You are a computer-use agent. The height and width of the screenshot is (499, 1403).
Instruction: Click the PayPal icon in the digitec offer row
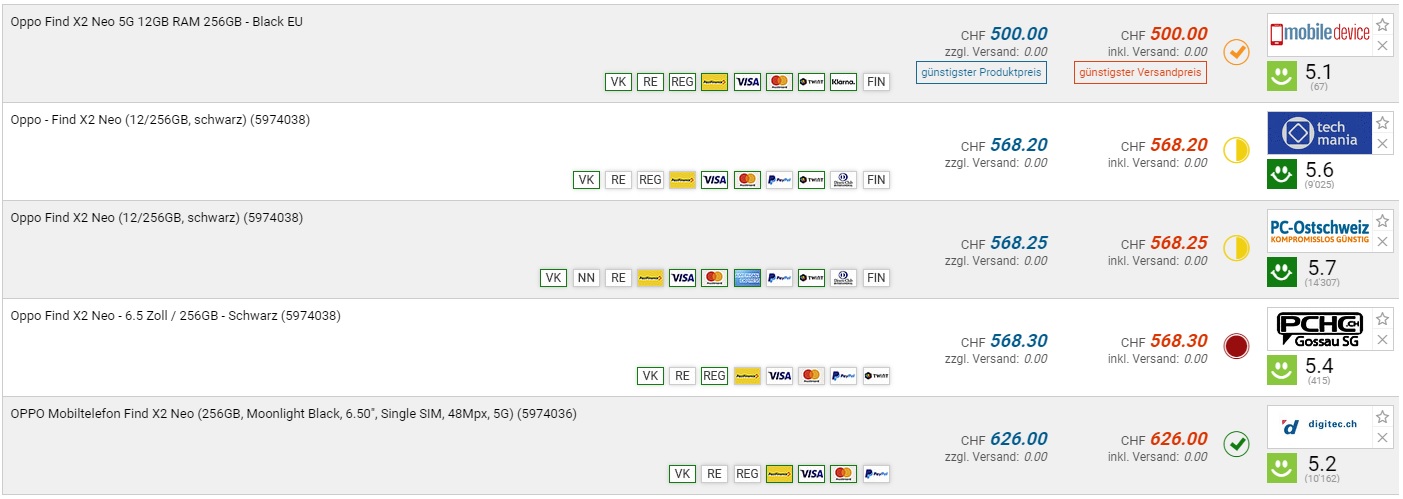point(876,474)
